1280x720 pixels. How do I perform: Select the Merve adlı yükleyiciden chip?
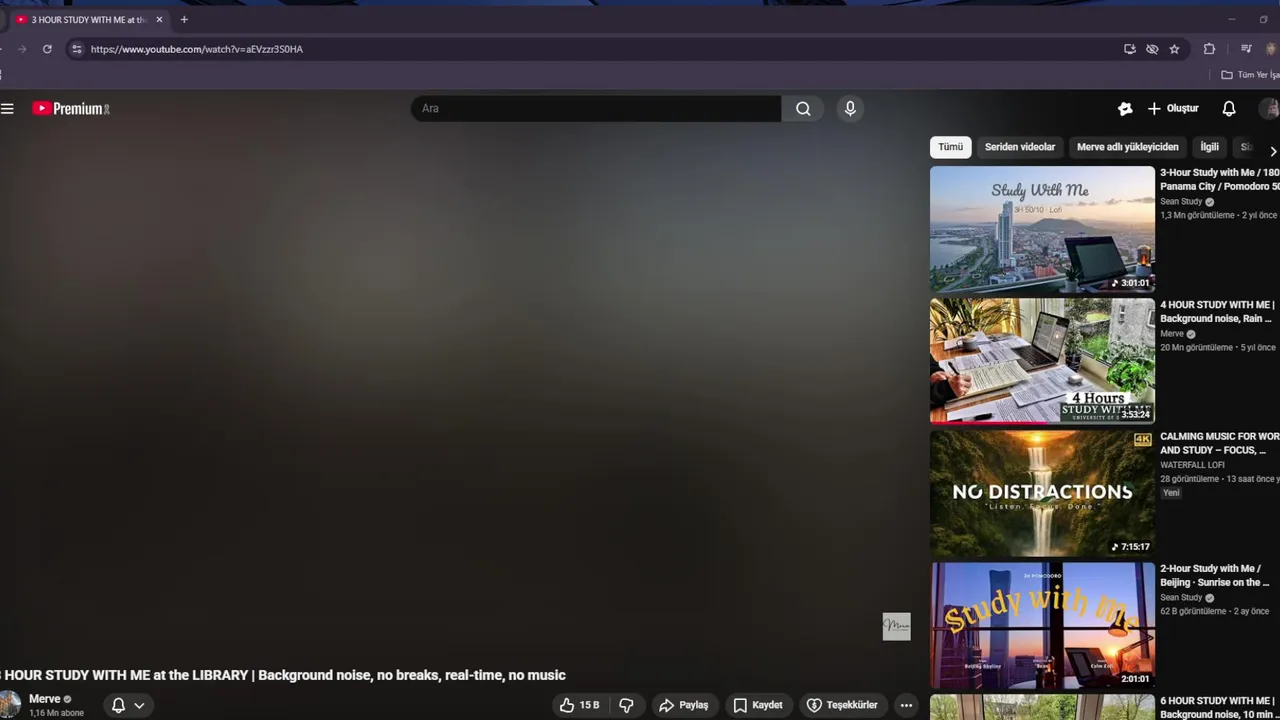coord(1127,147)
